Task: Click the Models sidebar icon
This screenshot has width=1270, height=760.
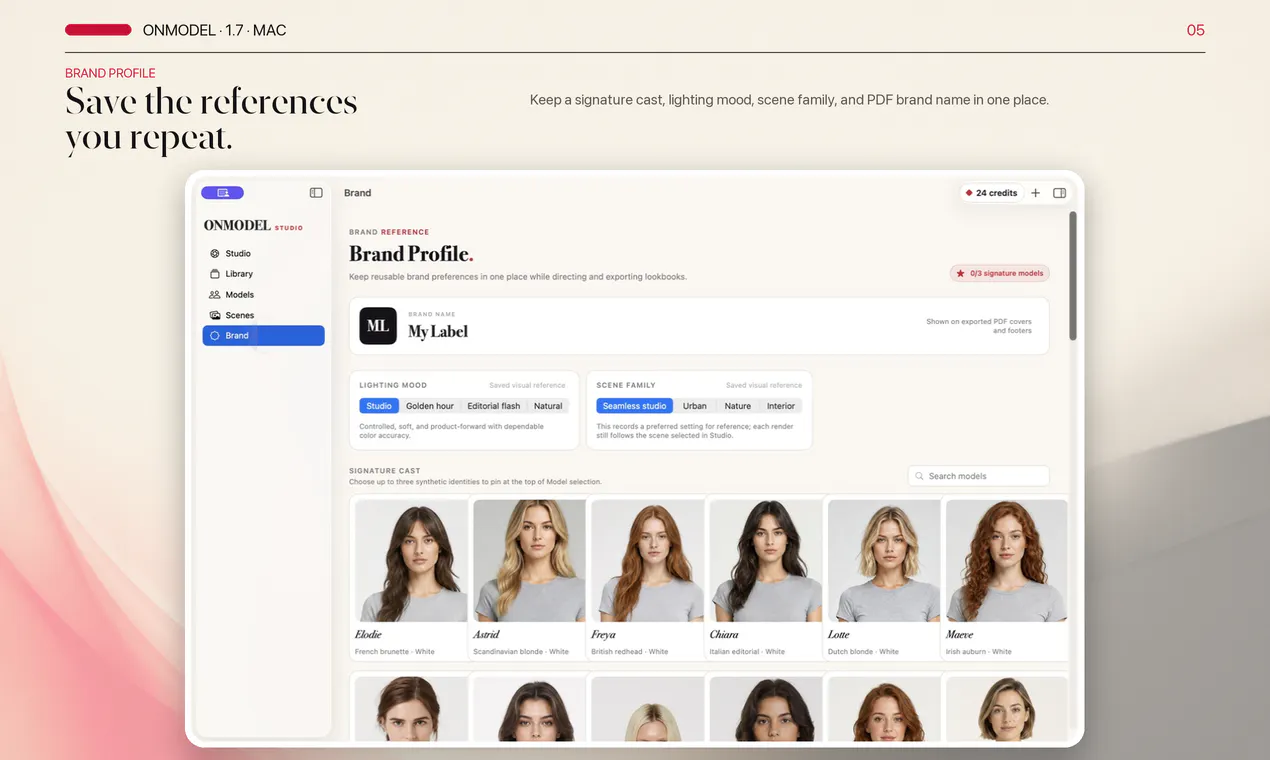Action: 215,295
